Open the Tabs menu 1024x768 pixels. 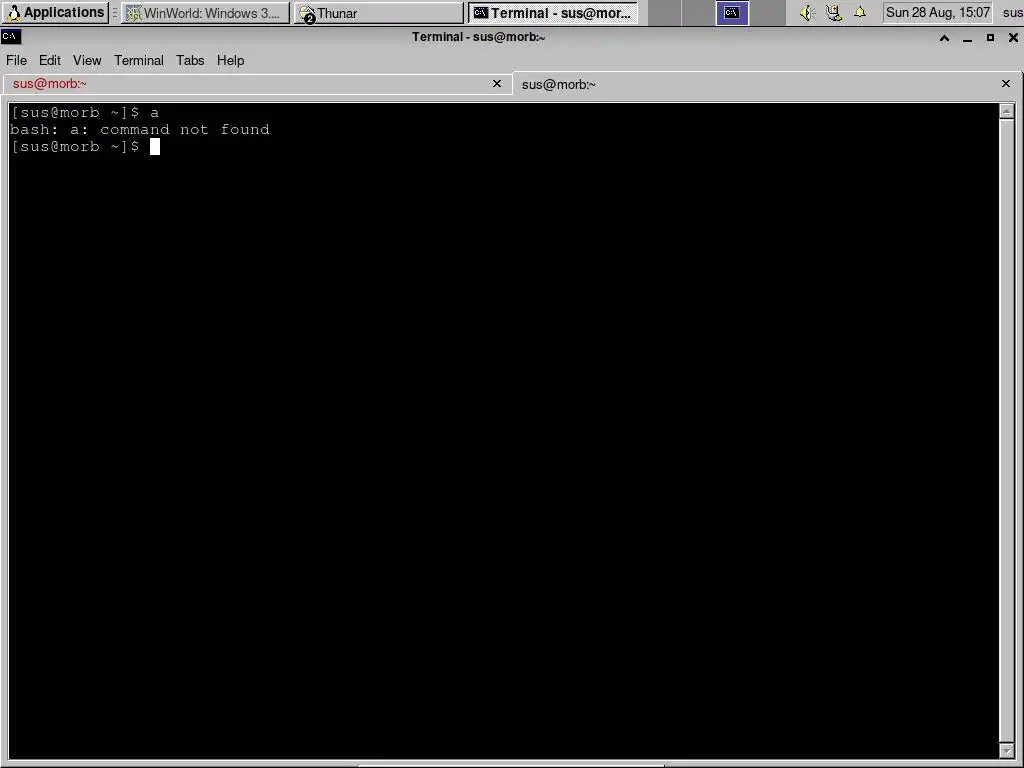coord(190,60)
